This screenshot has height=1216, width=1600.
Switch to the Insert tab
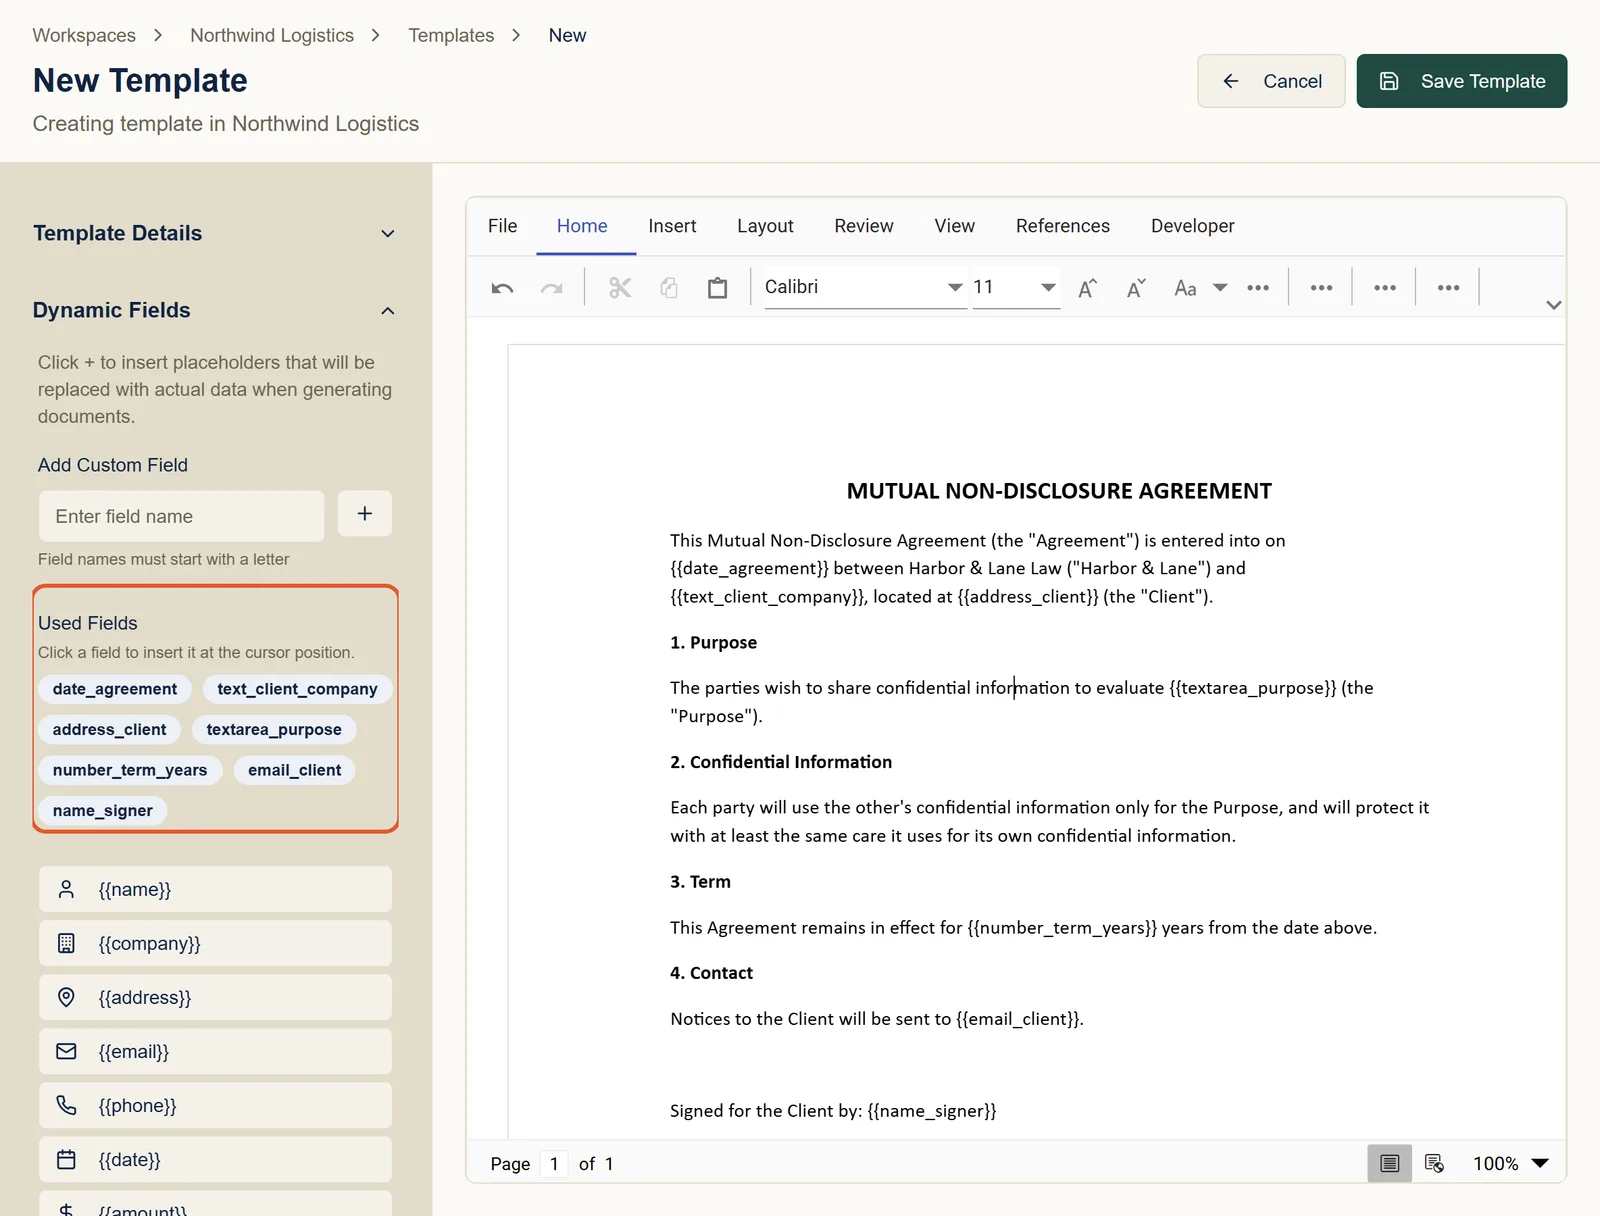[672, 226]
